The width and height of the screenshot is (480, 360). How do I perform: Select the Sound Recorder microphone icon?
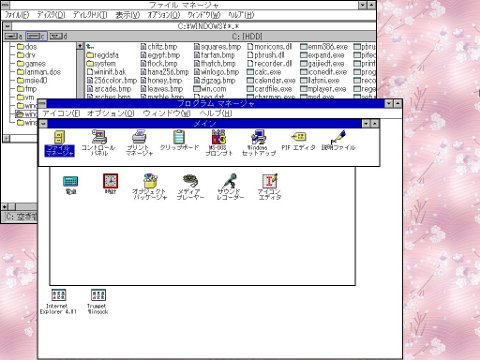point(230,181)
